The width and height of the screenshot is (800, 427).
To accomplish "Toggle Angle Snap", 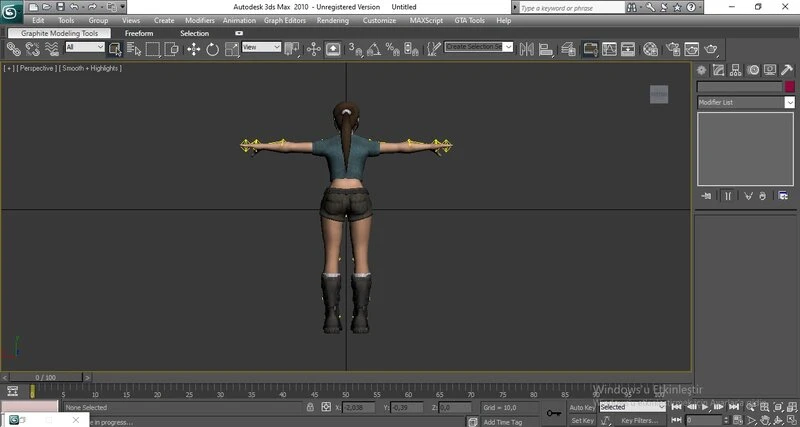I will [x=373, y=49].
